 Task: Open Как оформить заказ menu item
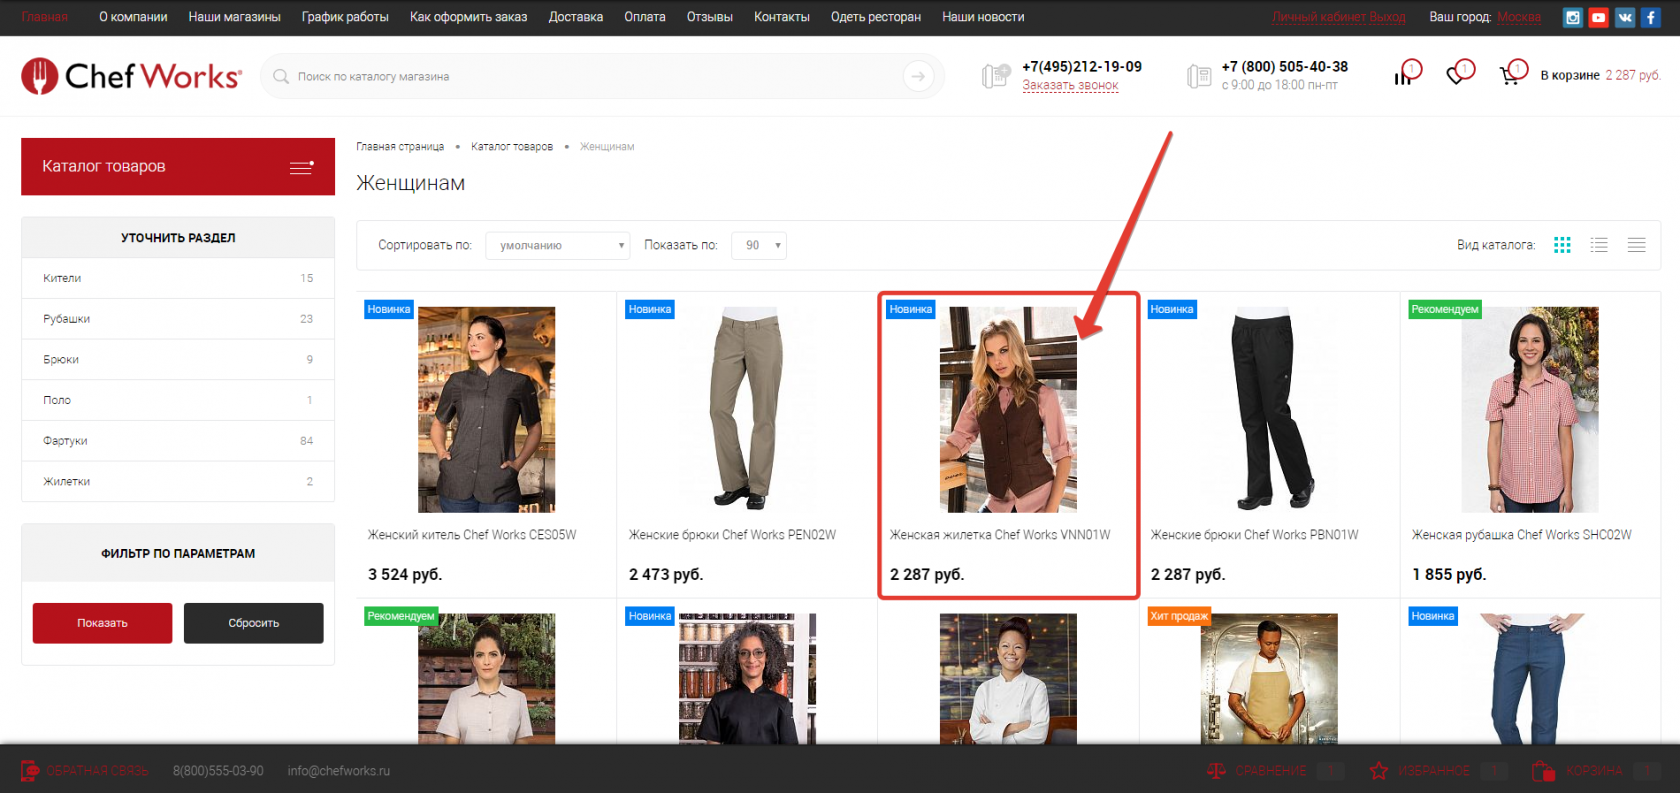468,17
